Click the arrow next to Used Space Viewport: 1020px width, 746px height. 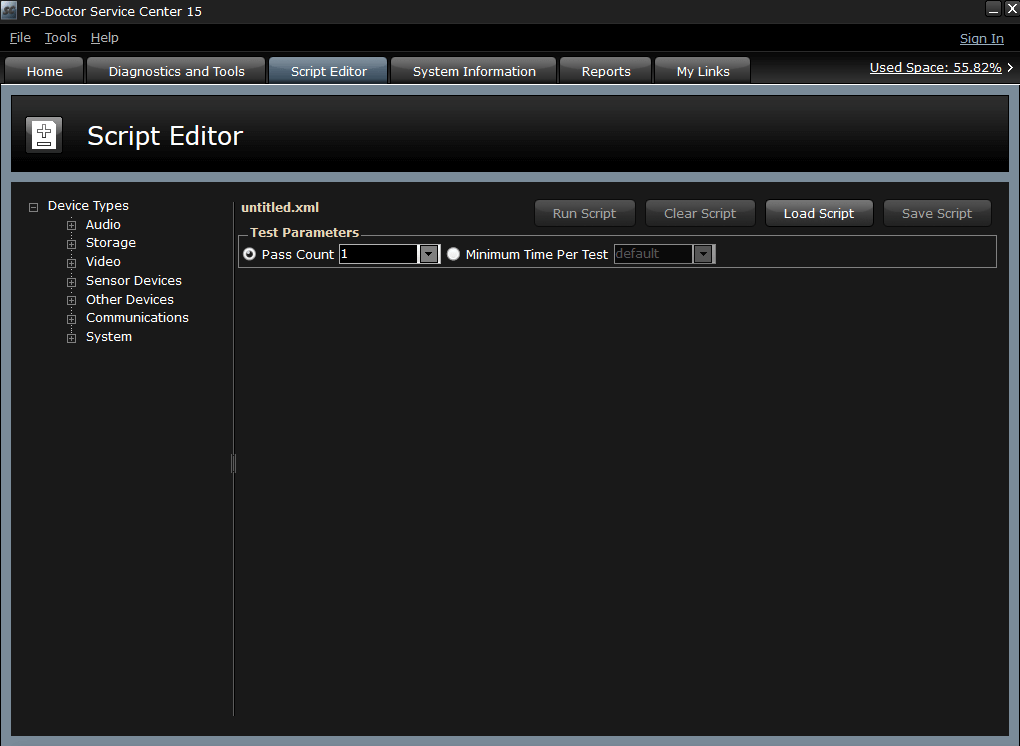[1010, 68]
